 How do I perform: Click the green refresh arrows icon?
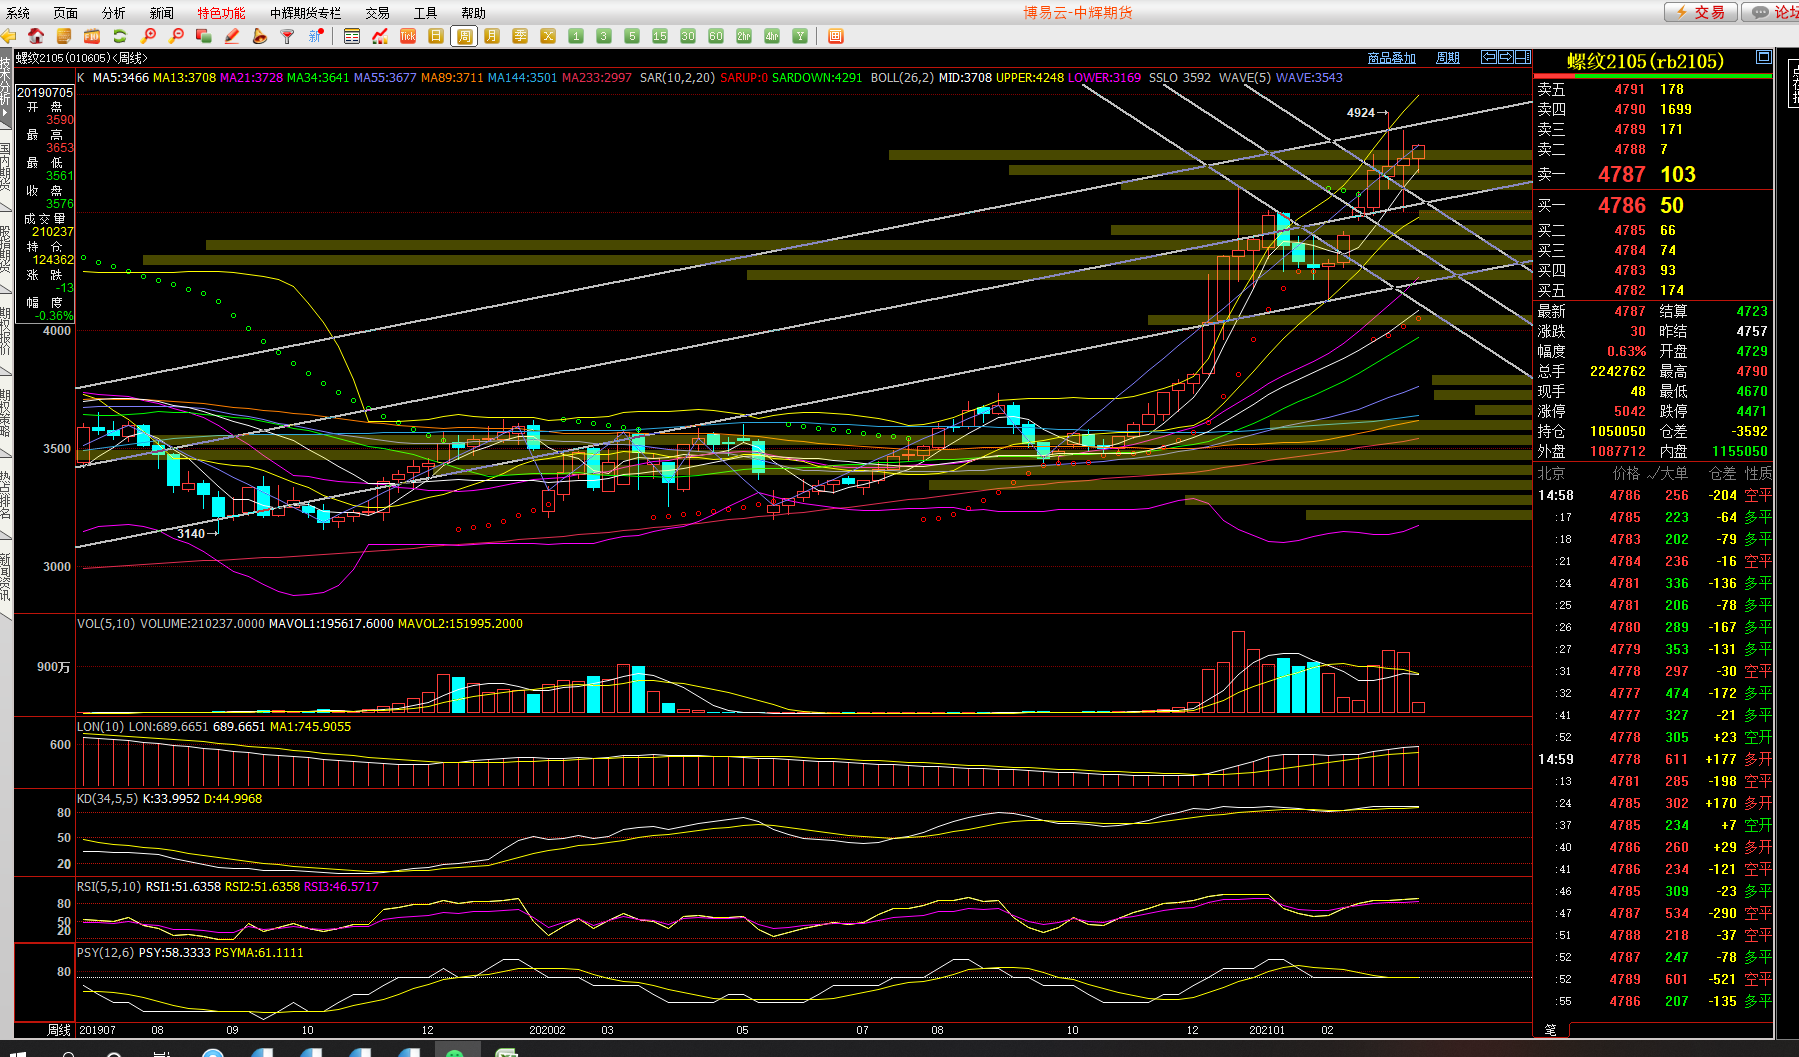120,36
